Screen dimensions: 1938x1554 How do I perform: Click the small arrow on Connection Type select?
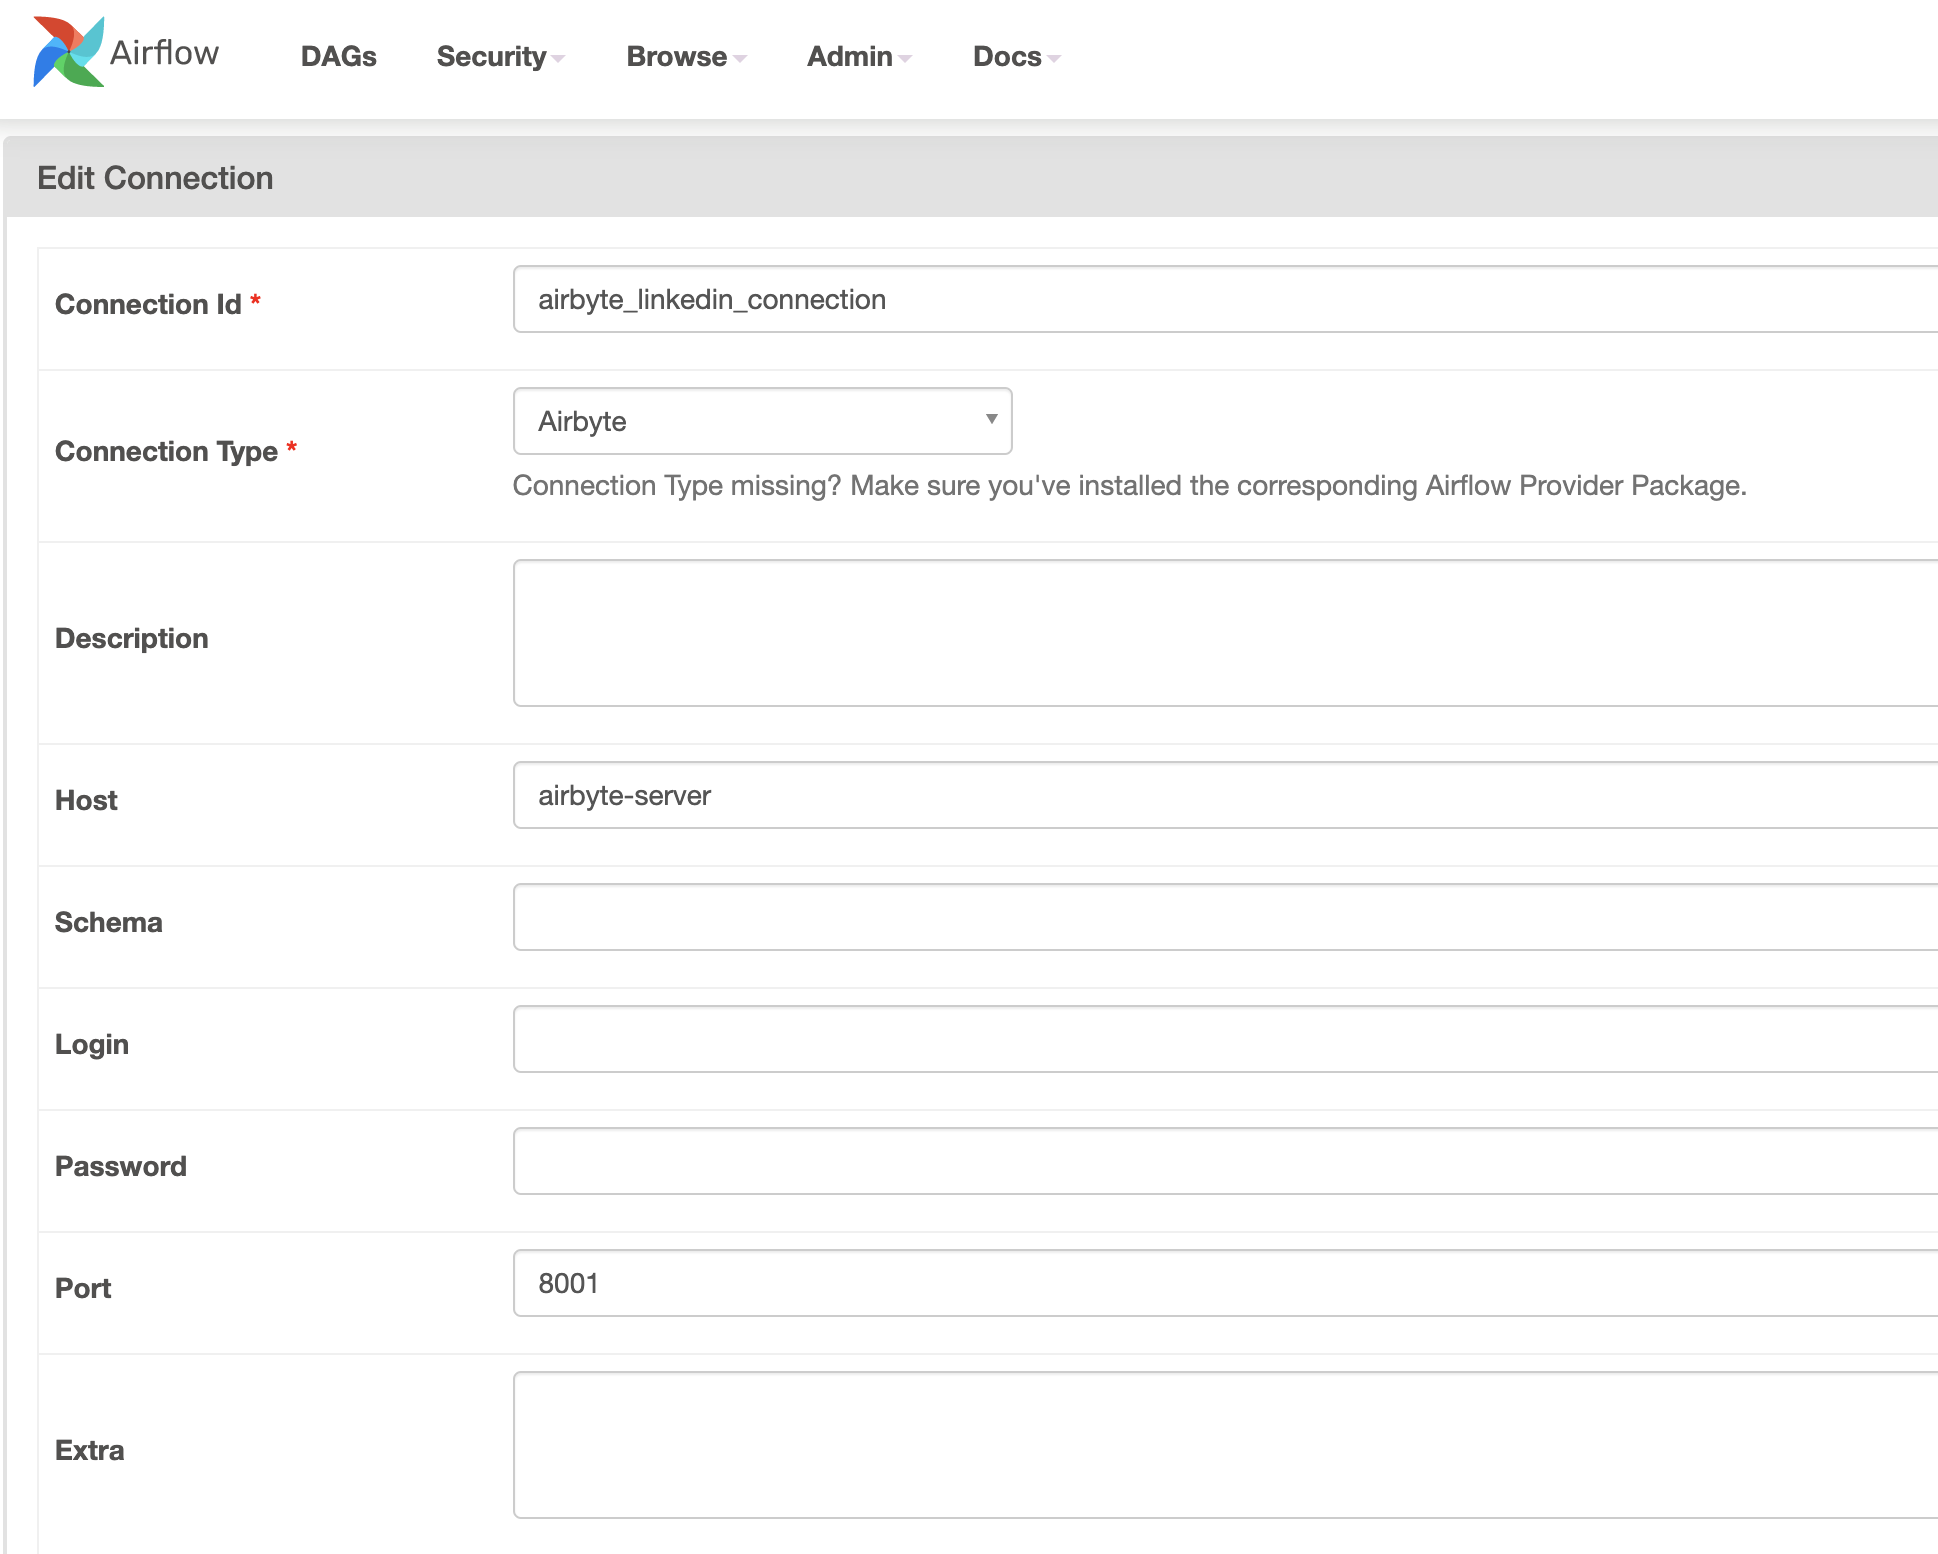pyautogui.click(x=991, y=420)
